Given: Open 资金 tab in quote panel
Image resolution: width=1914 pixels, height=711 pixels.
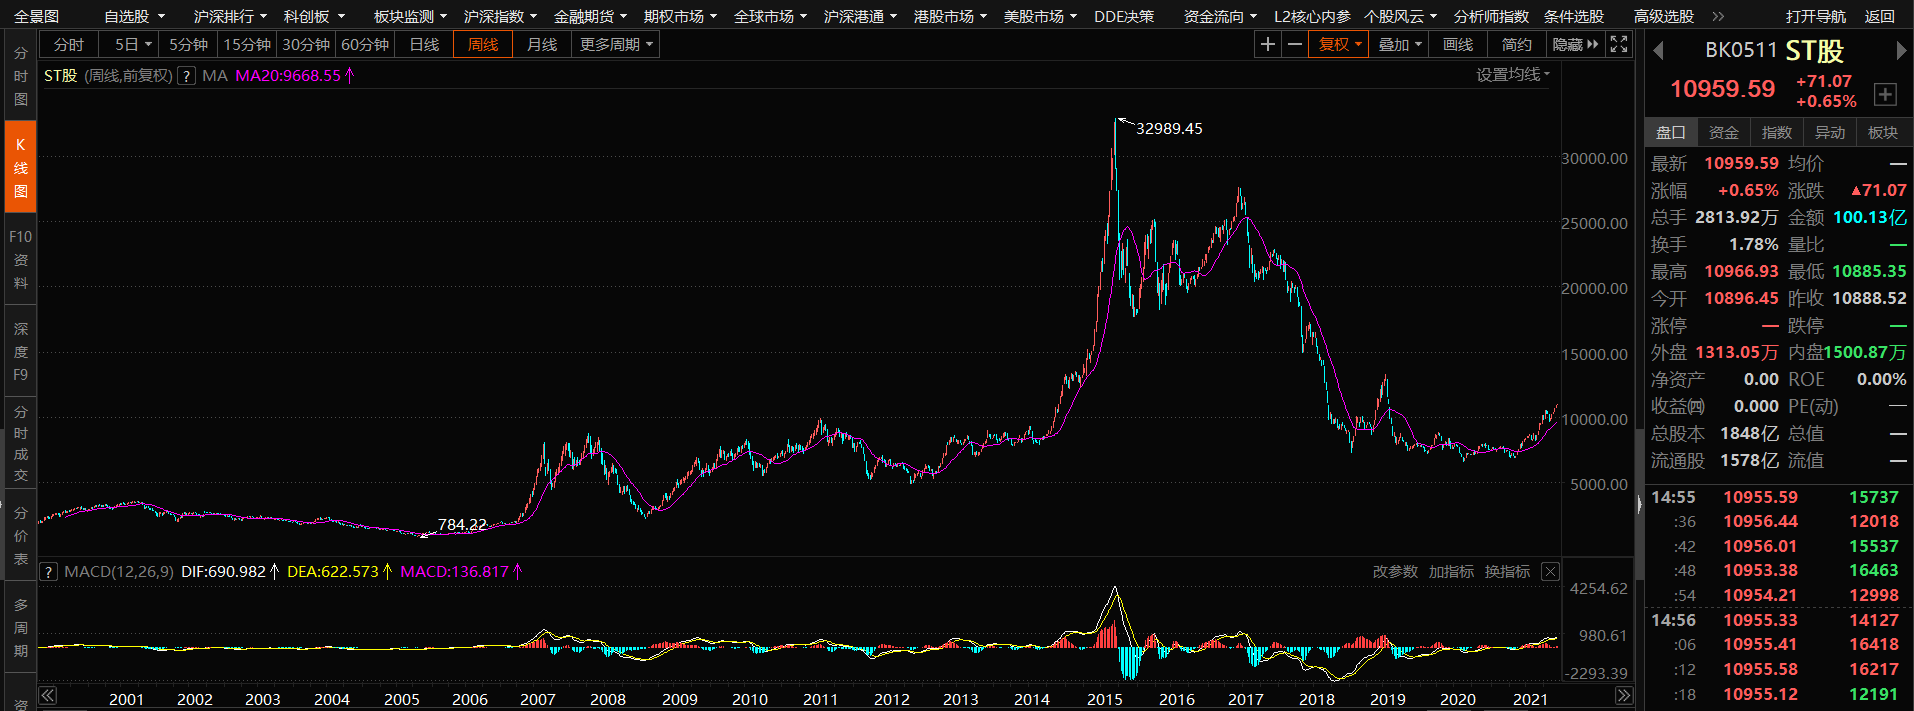Looking at the screenshot, I should pos(1723,132).
